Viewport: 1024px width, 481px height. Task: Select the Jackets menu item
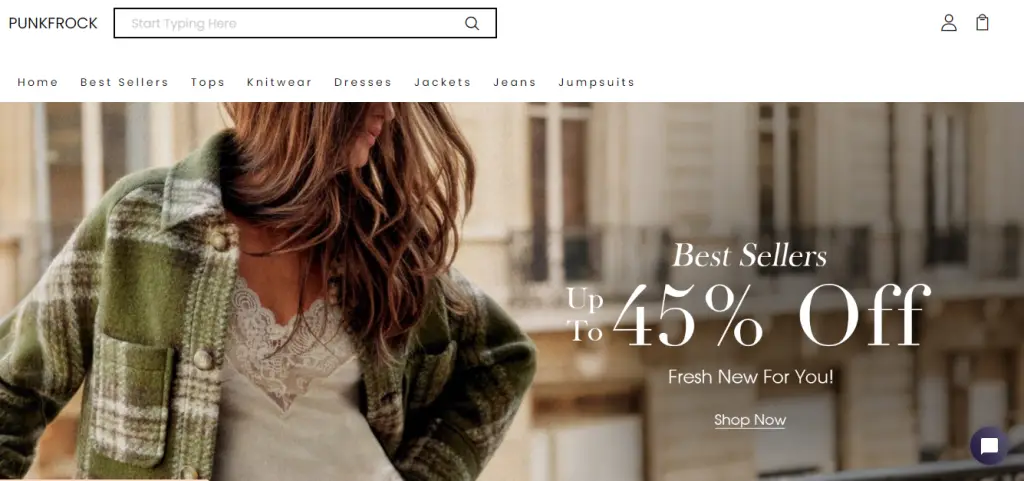(442, 82)
